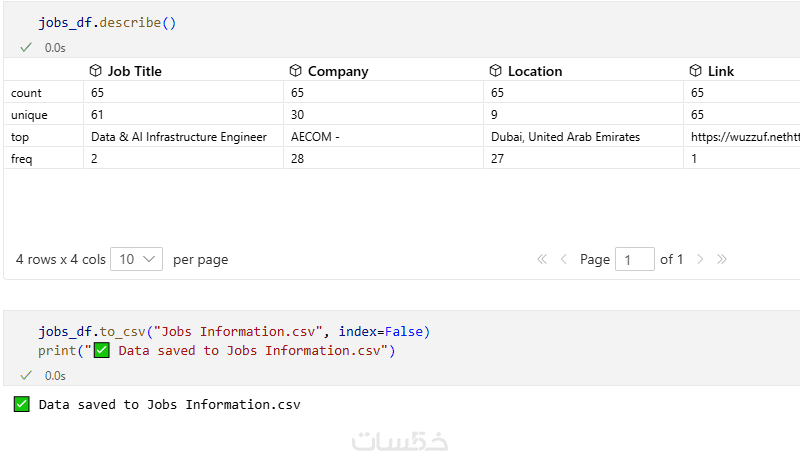
Task: Open the rows per page dropdown
Action: pos(136,259)
